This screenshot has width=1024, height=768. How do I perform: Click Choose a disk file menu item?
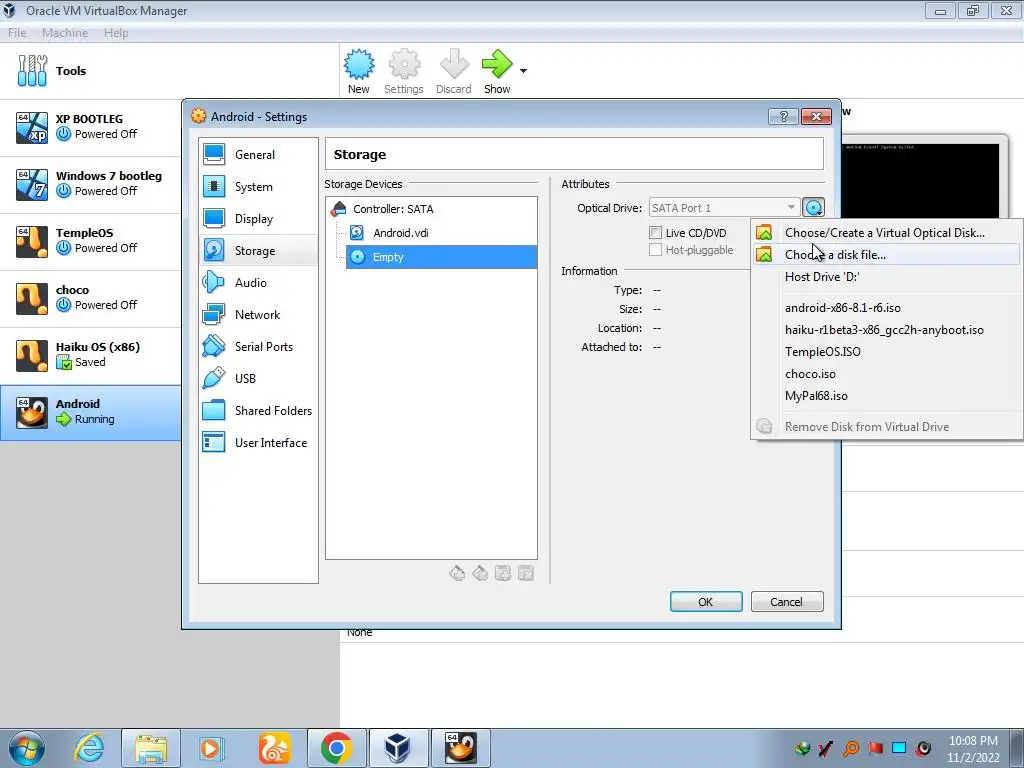pos(886,255)
